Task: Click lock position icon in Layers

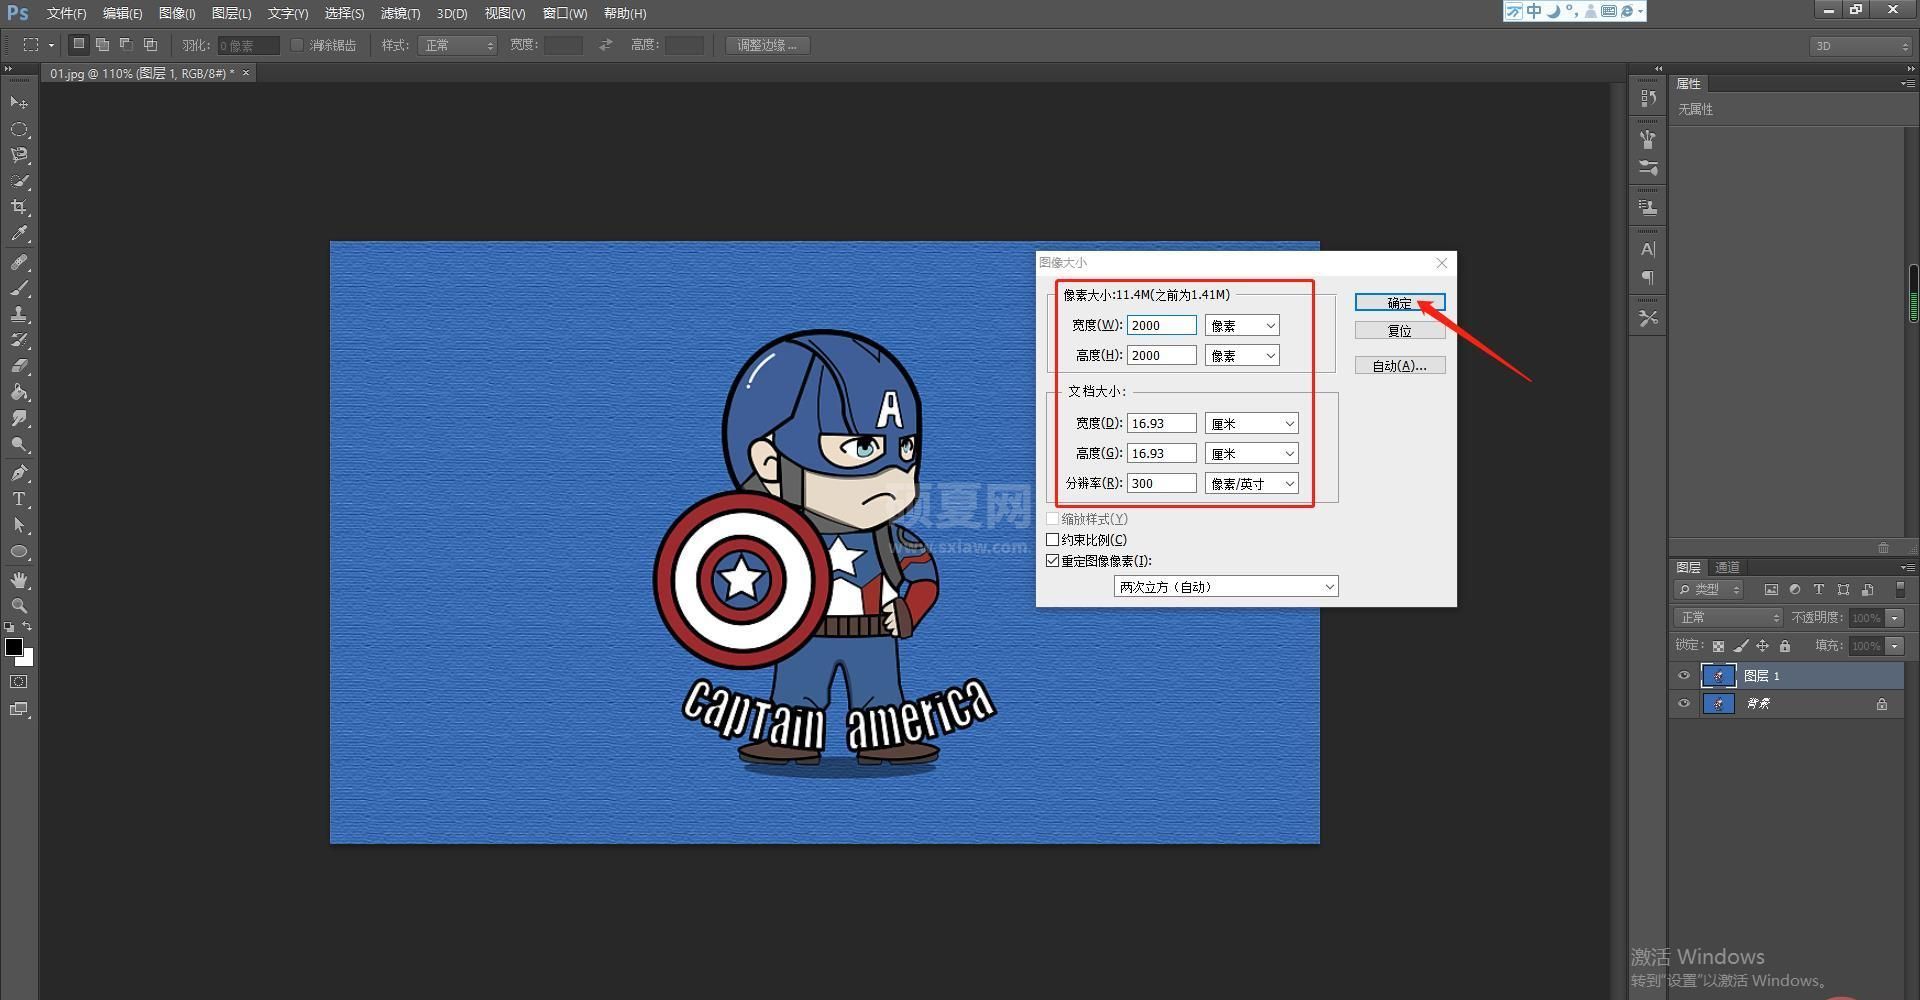Action: click(x=1762, y=646)
